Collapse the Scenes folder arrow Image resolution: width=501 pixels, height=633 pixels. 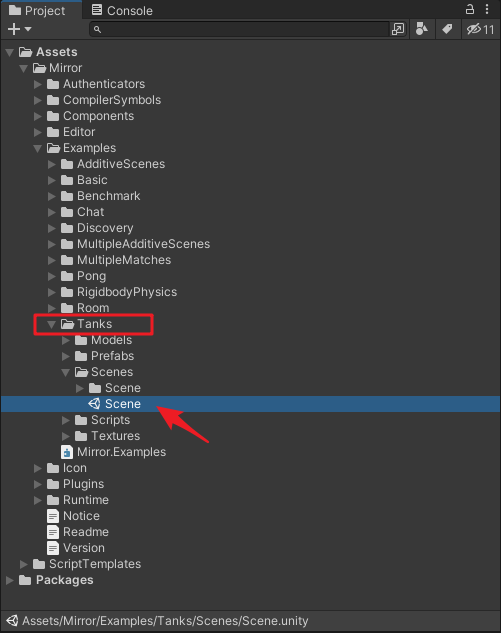(x=65, y=372)
